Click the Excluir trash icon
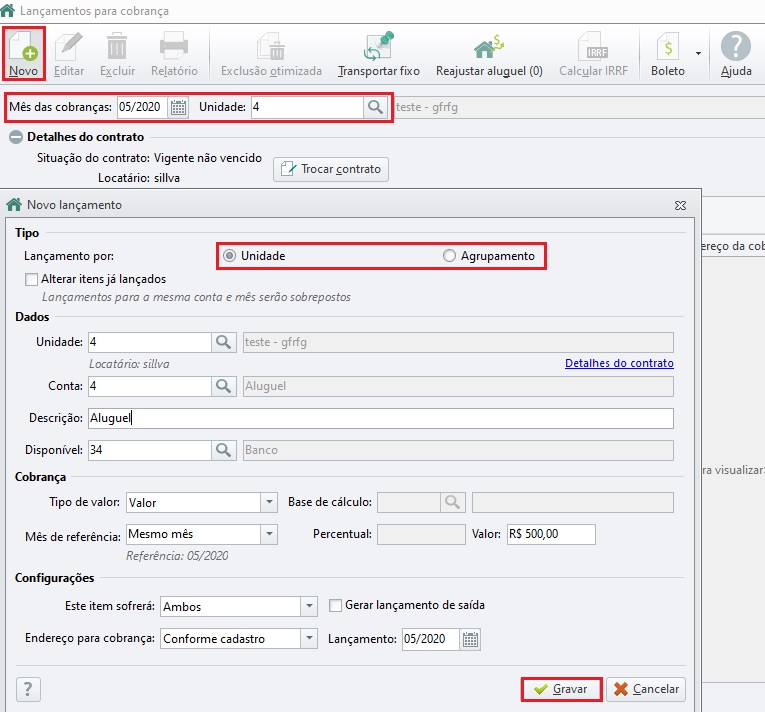The height and width of the screenshot is (712, 765). [x=117, y=47]
